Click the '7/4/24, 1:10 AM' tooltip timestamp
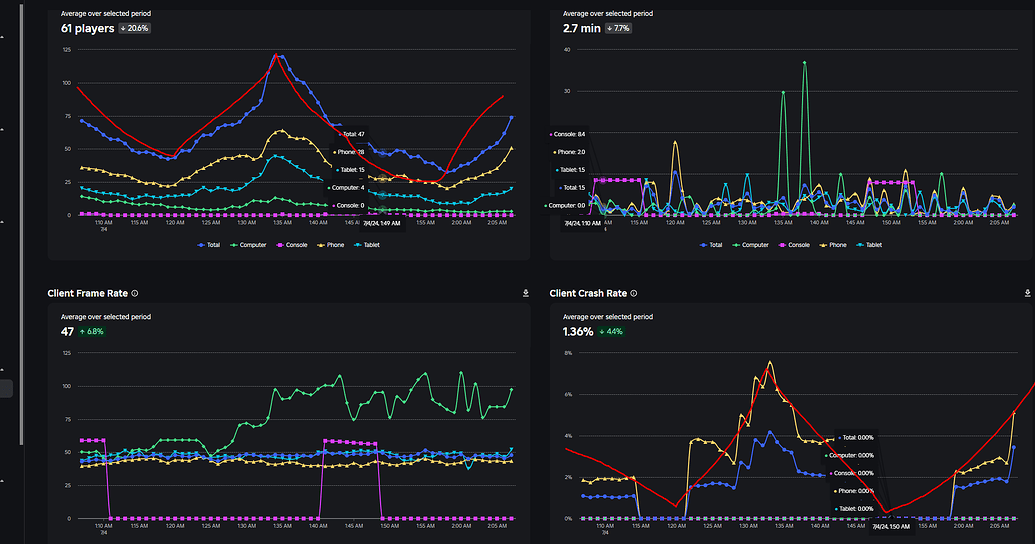This screenshot has width=1035, height=544. (x=582, y=223)
